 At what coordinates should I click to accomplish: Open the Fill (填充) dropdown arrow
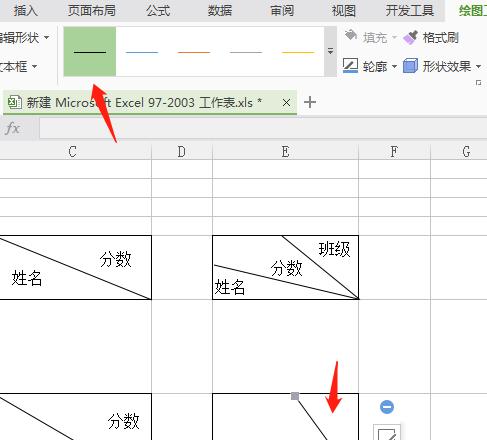click(x=394, y=37)
